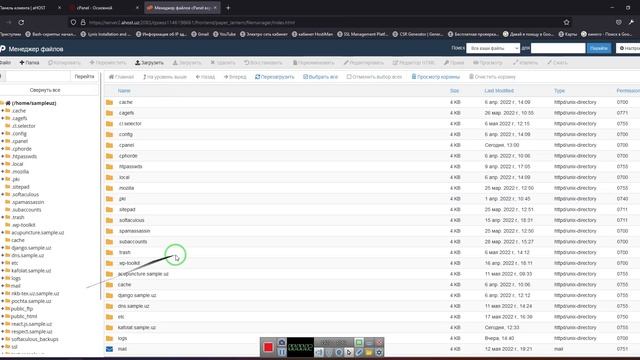Open the Все ваши файлы search dropdown

pyautogui.click(x=493, y=48)
